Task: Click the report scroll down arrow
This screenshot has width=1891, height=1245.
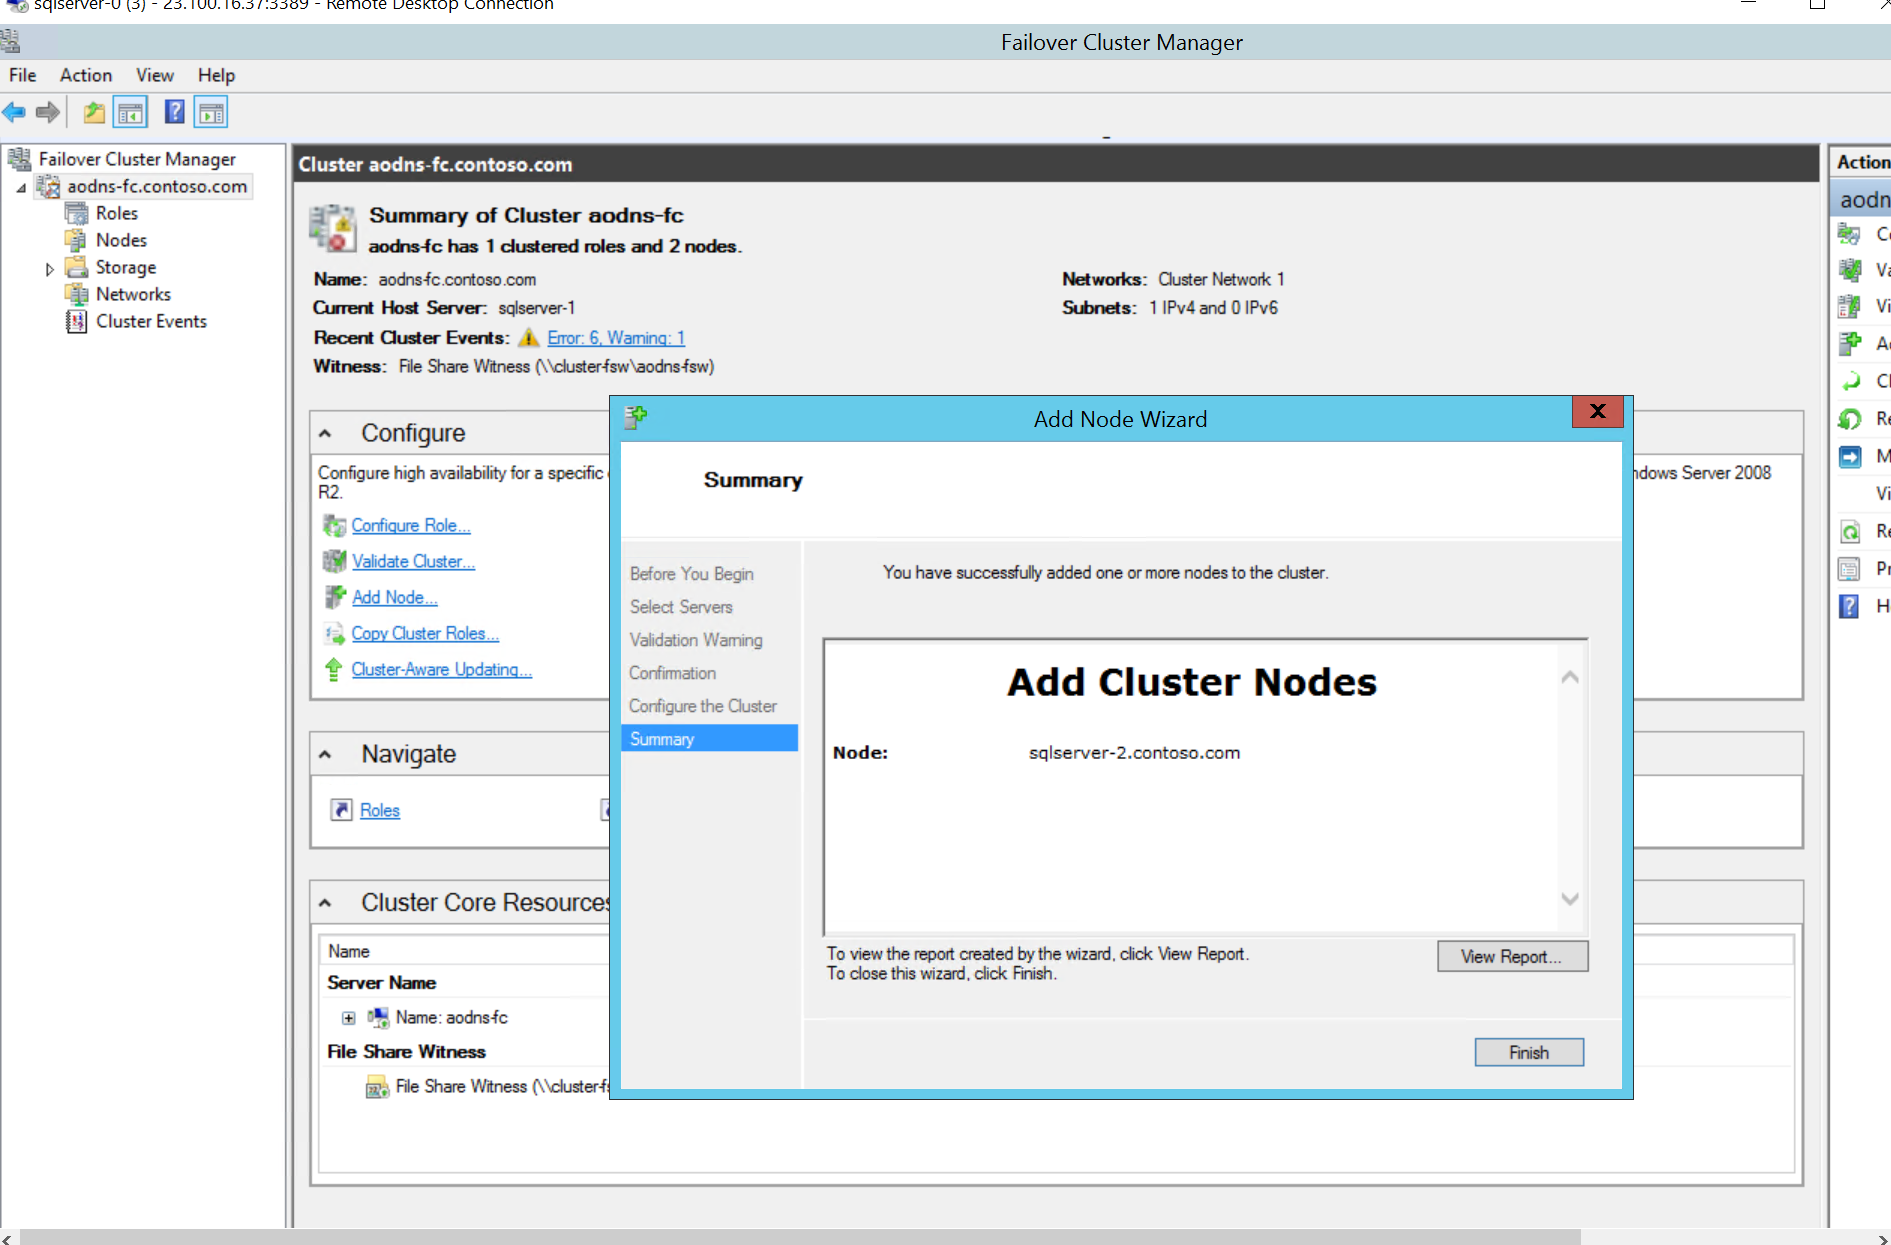Action: click(1570, 898)
